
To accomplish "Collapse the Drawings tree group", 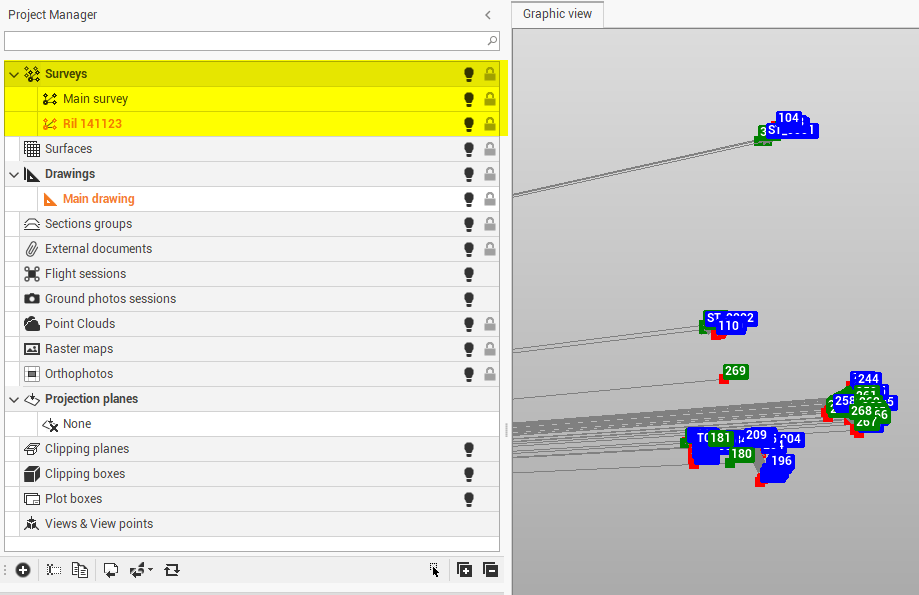I will point(13,174).
